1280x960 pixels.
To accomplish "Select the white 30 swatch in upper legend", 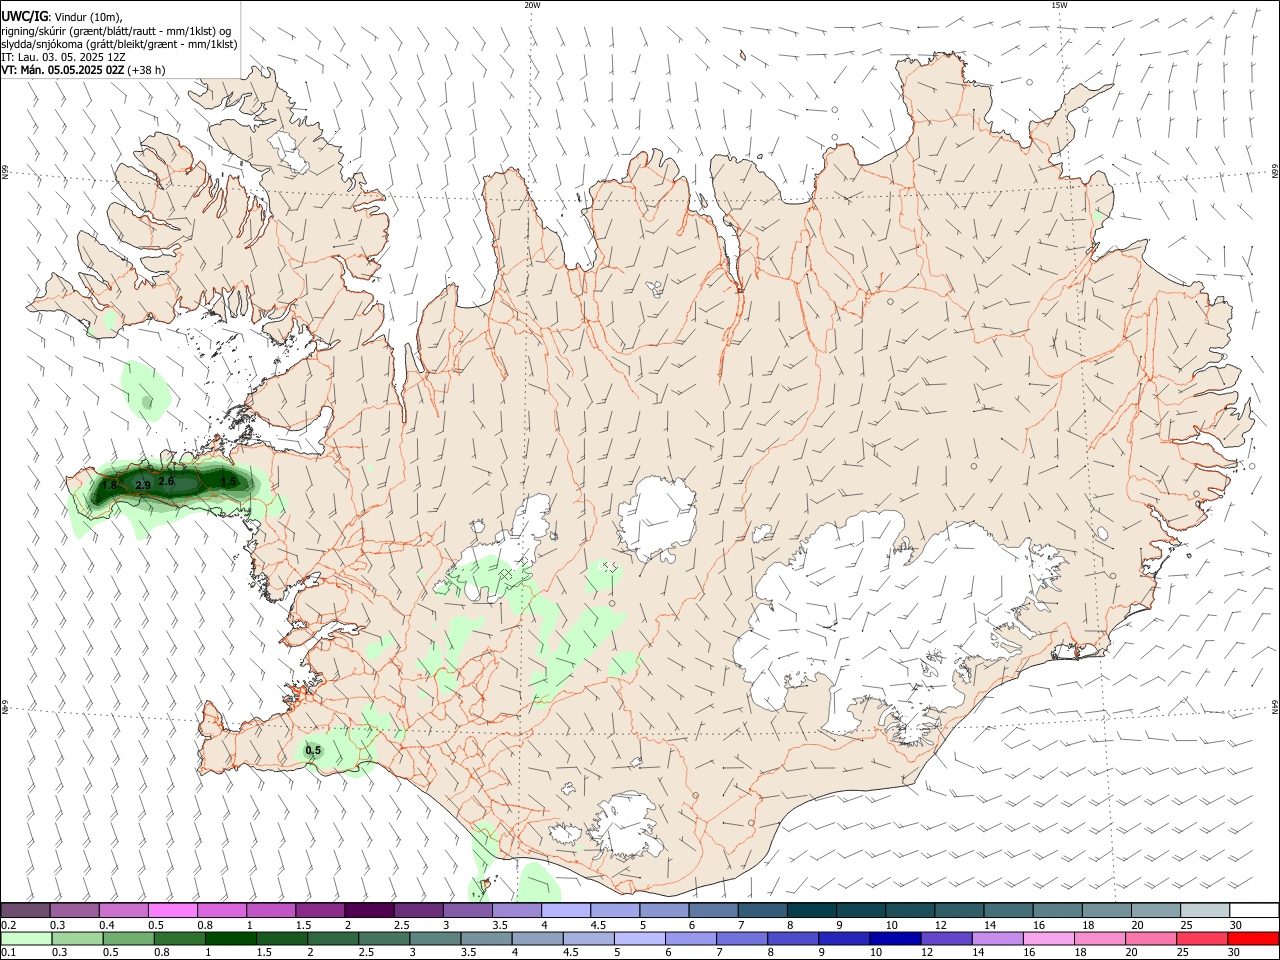I will click(x=1254, y=910).
